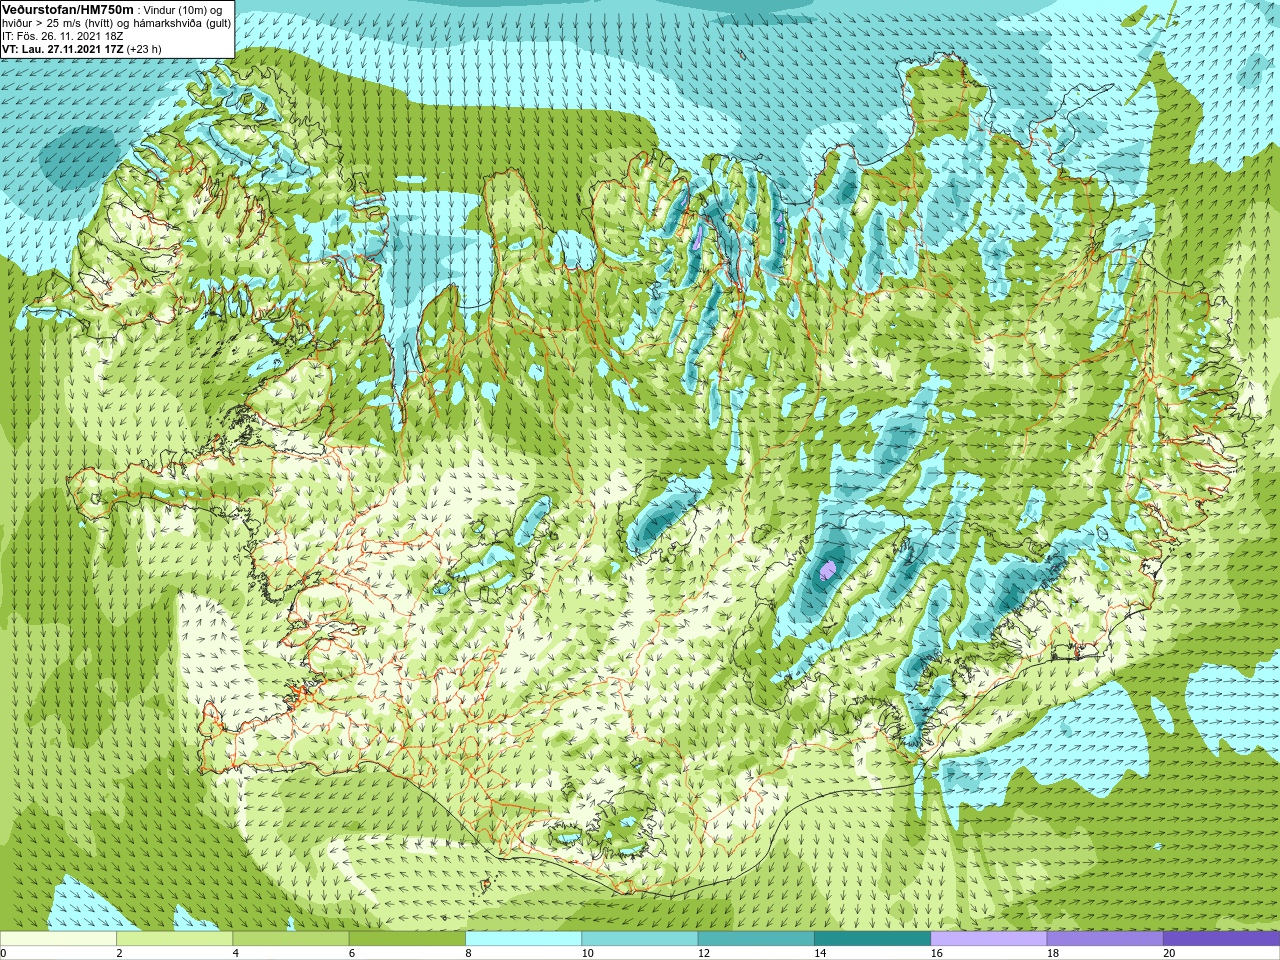Viewport: 1280px width, 960px height.
Task: Pick the dark violet above-20 m/s legend swatch
Action: (x=1221, y=939)
